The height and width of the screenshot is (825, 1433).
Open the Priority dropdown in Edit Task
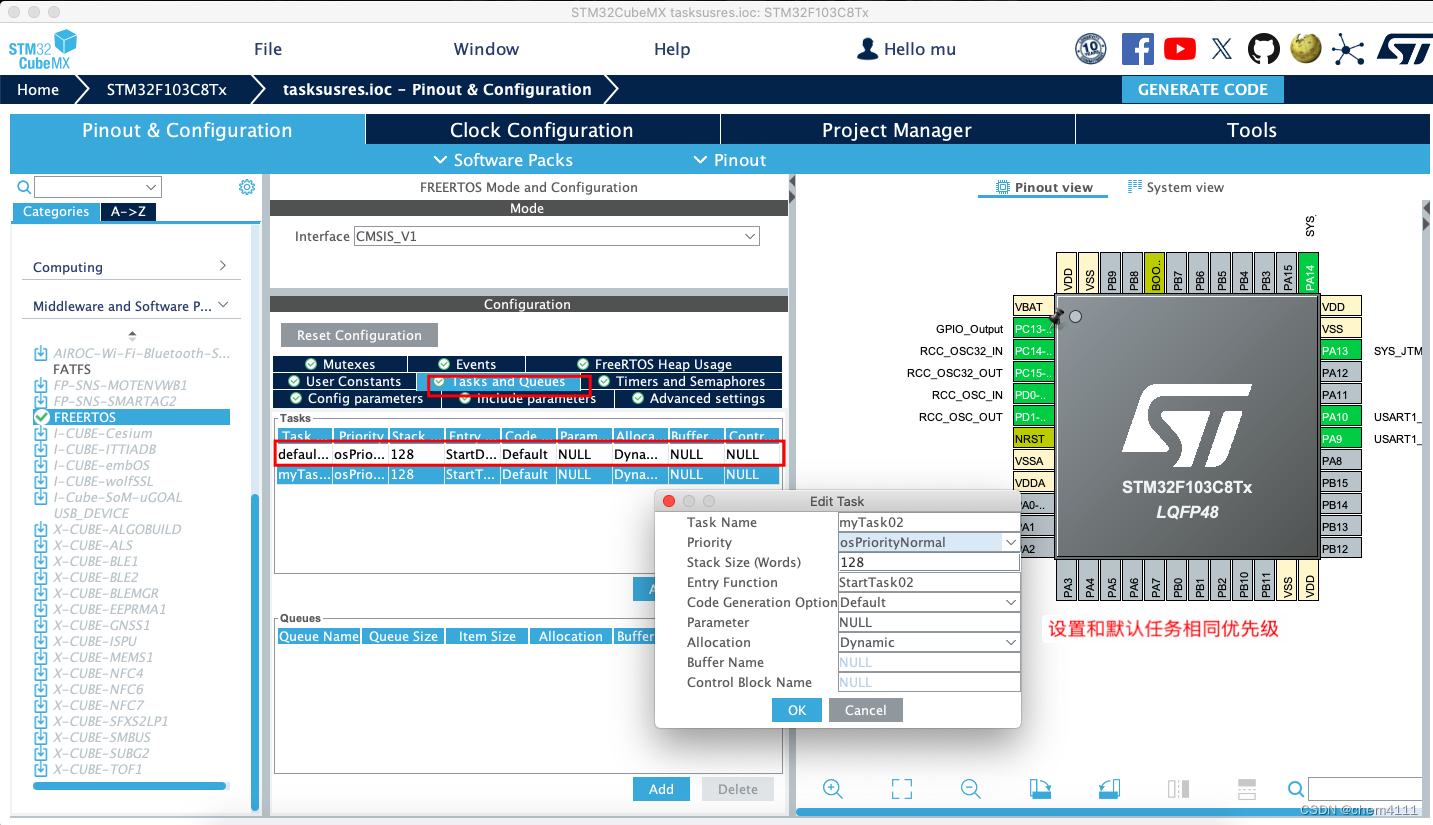pyautogui.click(x=1012, y=541)
